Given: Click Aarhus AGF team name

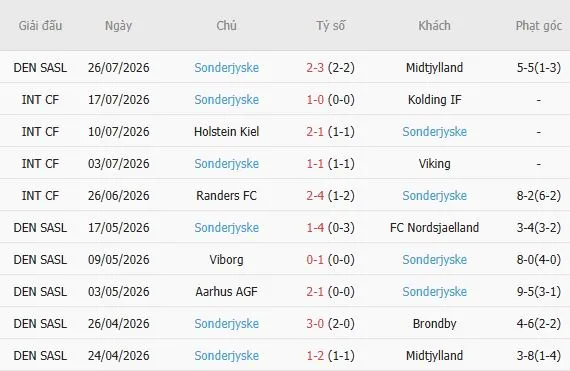Looking at the screenshot, I should (226, 291).
